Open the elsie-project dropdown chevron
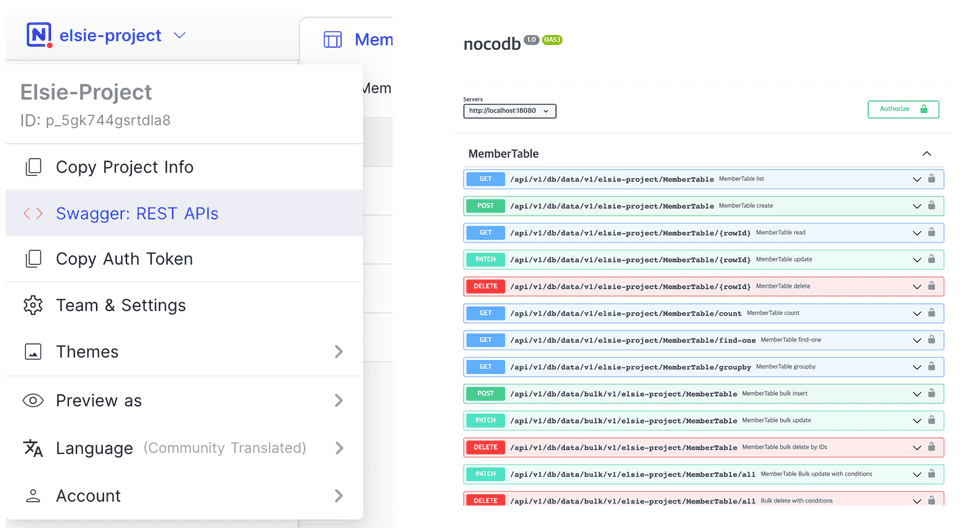This screenshot has height=528, width=960. 180,36
